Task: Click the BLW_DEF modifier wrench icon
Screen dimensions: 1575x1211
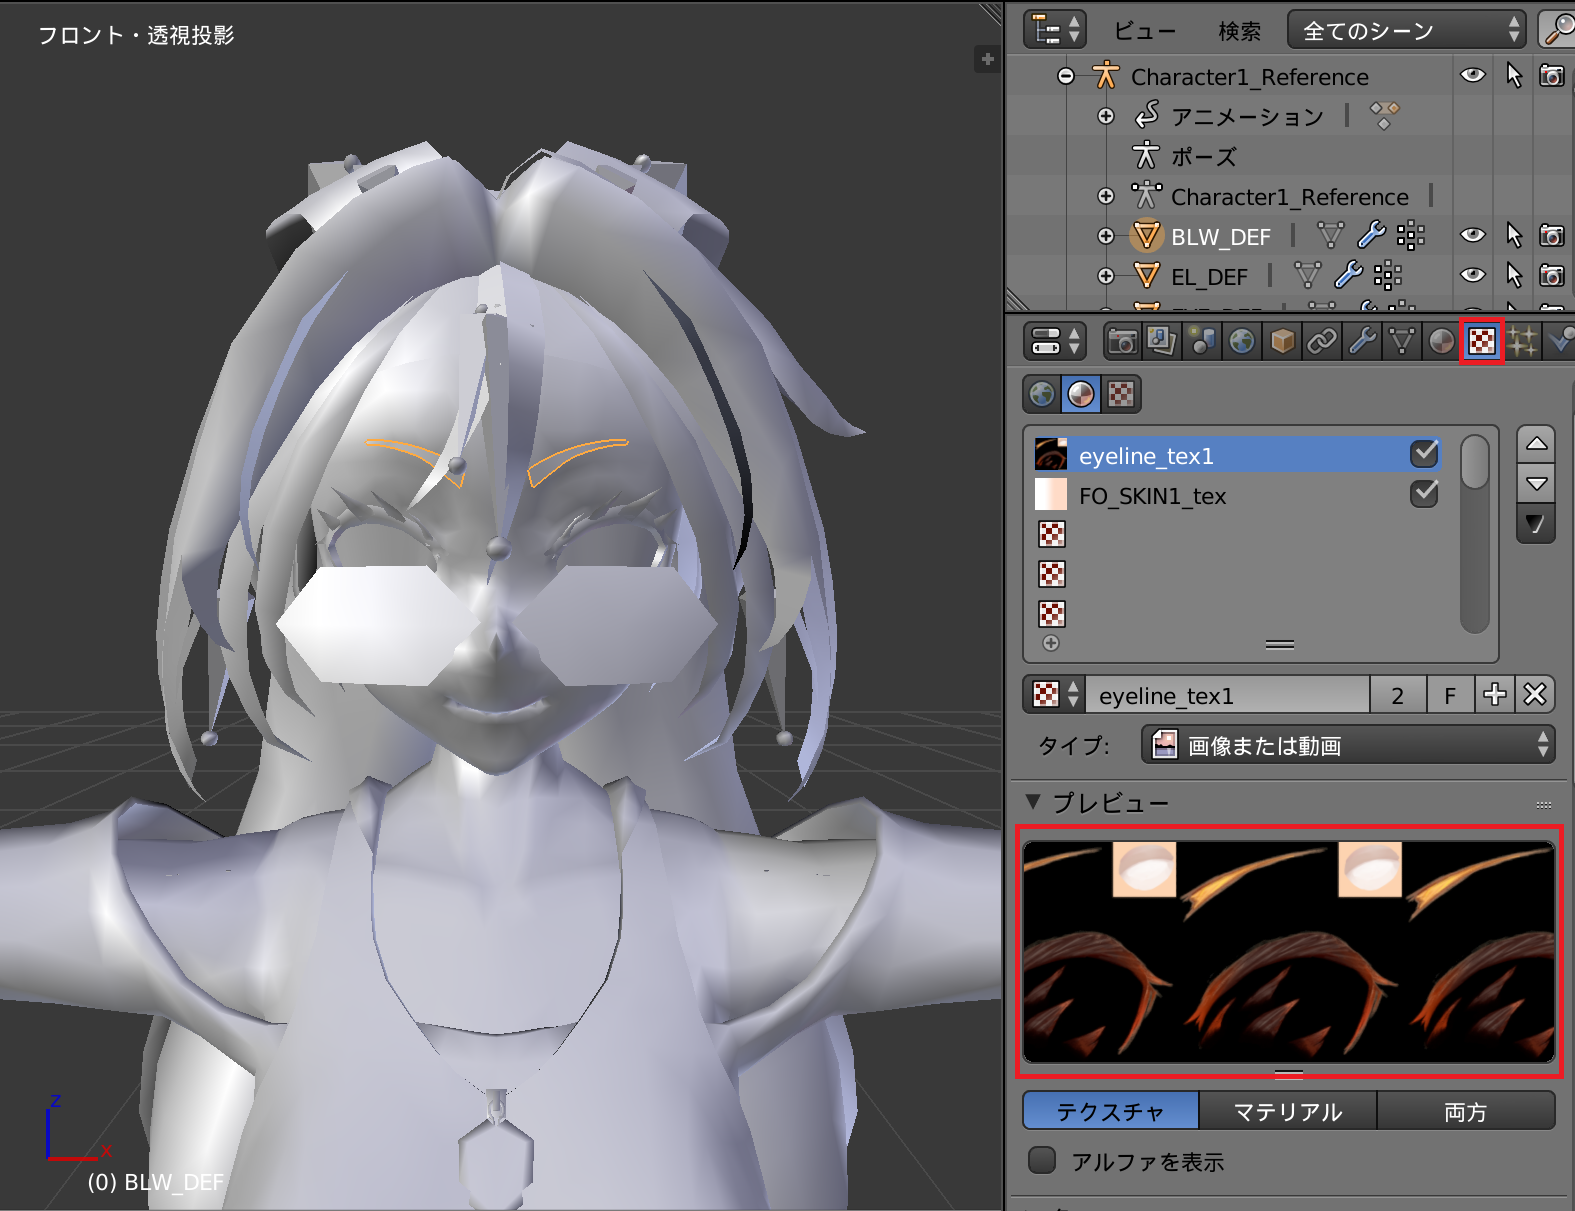Action: (x=1371, y=235)
